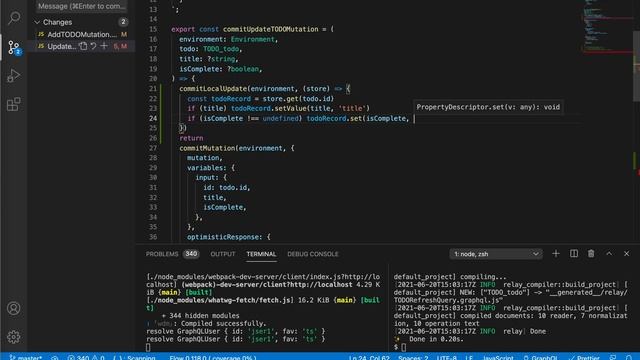Show errors and warnings count 340
Screen dimensions: 640x360
(x=86, y=357)
